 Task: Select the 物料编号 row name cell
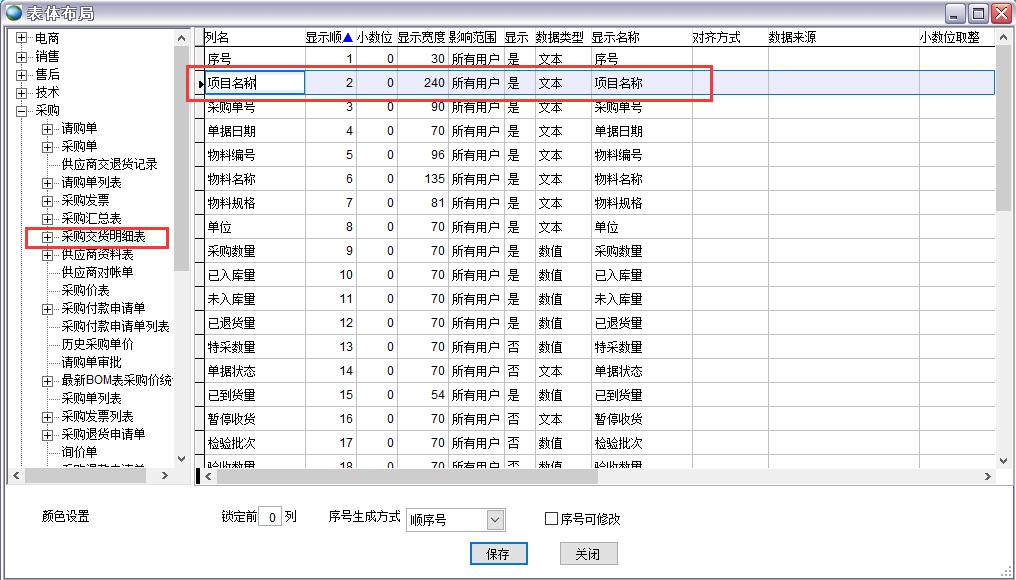click(231, 155)
